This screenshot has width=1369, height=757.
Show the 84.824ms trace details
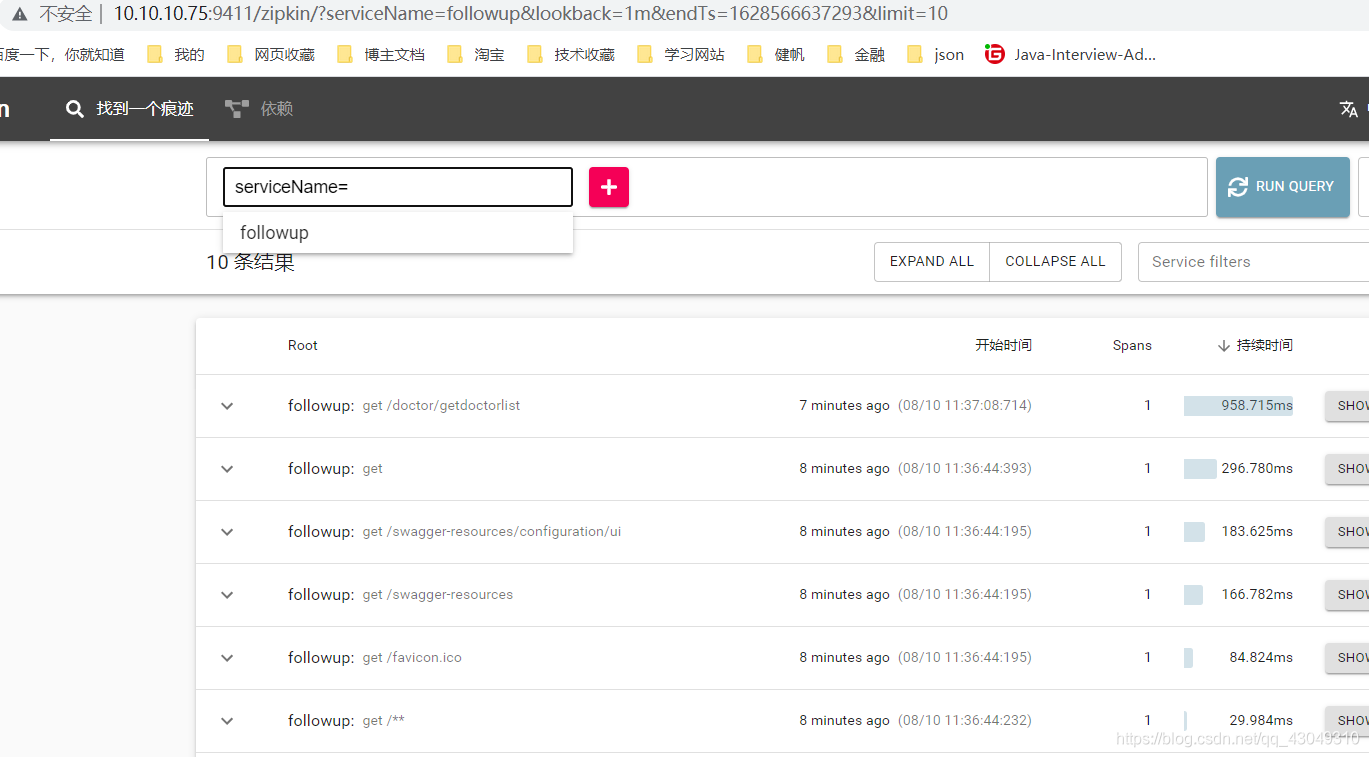1347,658
